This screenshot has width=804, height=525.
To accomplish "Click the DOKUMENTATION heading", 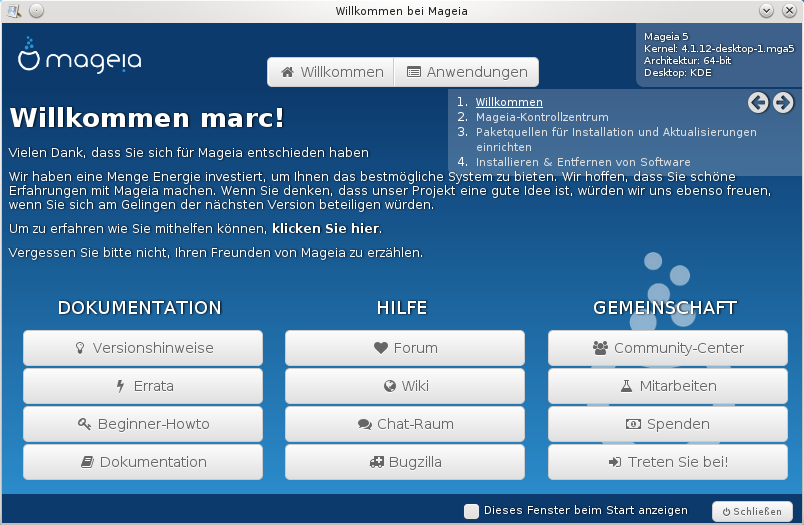I will click(139, 308).
